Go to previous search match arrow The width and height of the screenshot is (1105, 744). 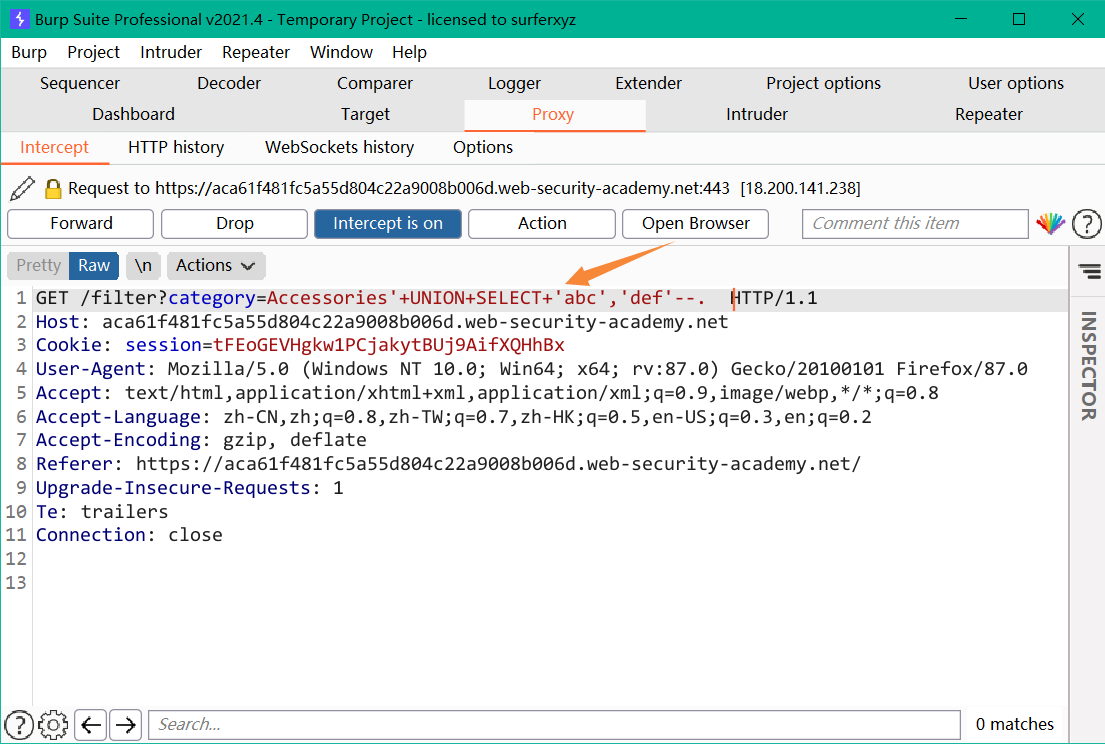pyautogui.click(x=90, y=724)
